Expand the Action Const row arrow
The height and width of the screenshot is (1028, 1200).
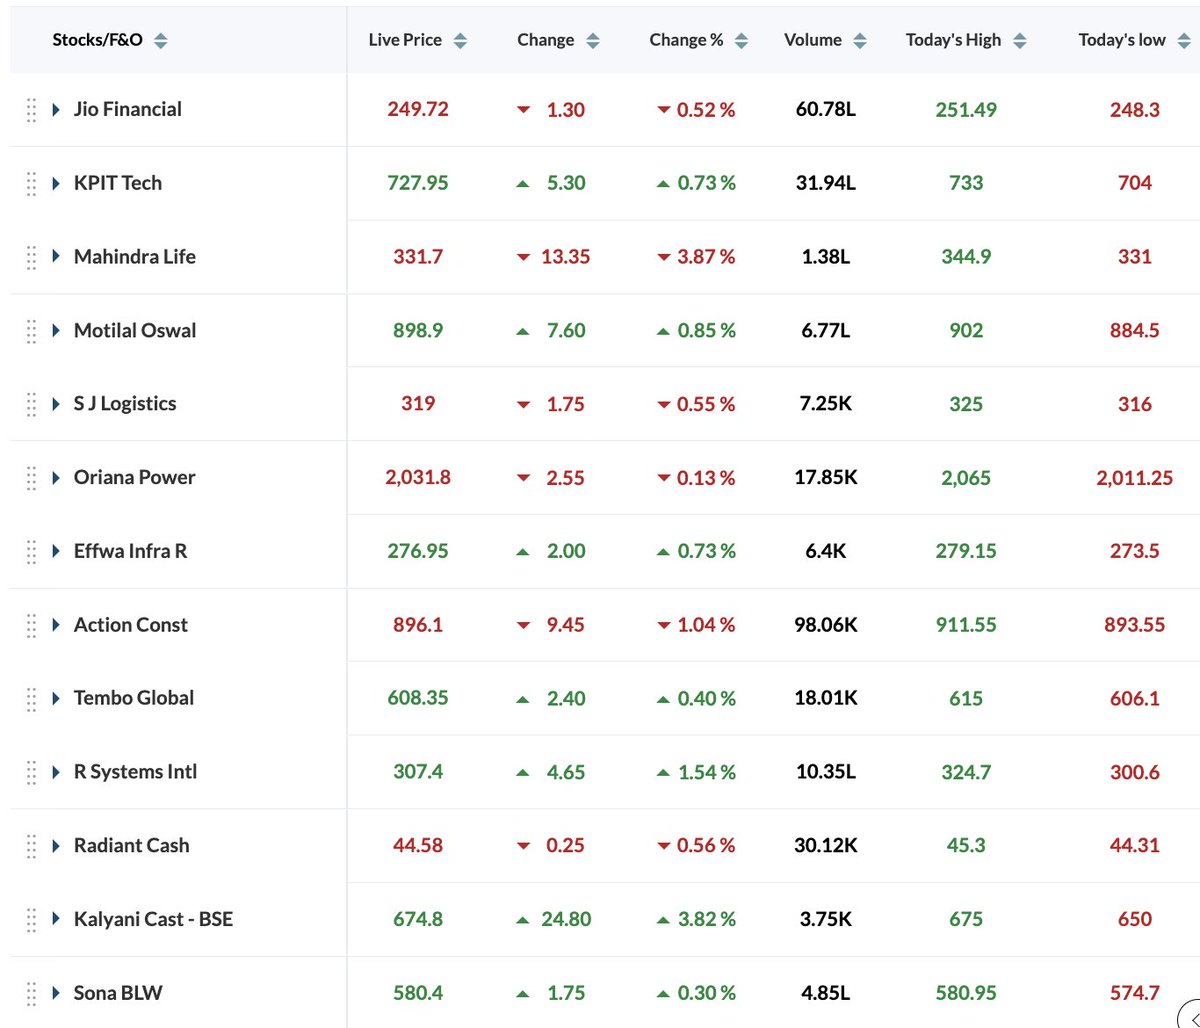[x=57, y=625]
